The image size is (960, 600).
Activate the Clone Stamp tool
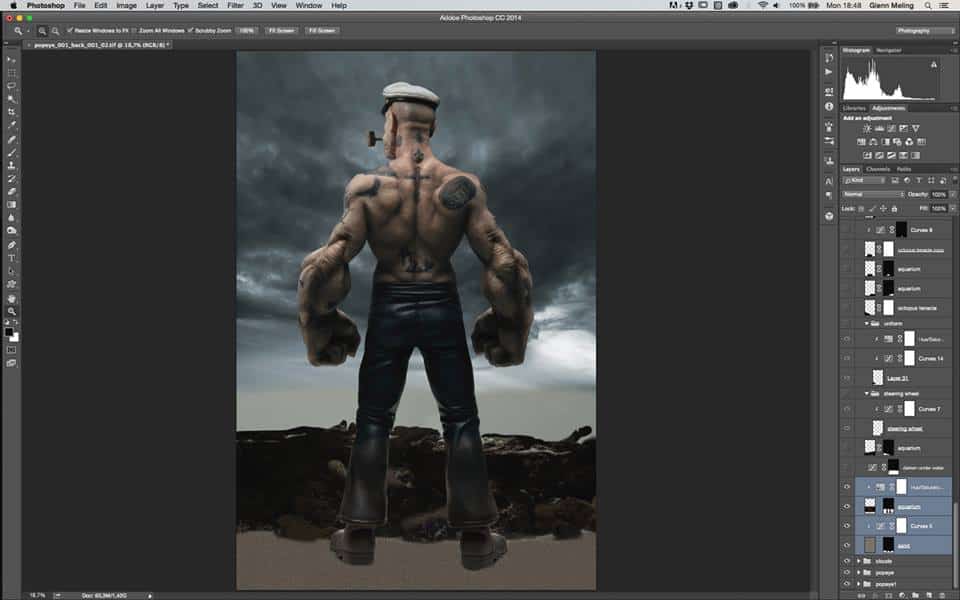click(x=12, y=165)
